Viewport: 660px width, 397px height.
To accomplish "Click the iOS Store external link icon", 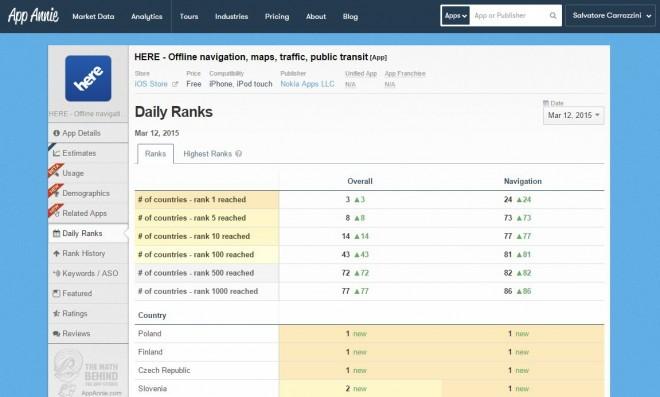I will click(x=175, y=84).
